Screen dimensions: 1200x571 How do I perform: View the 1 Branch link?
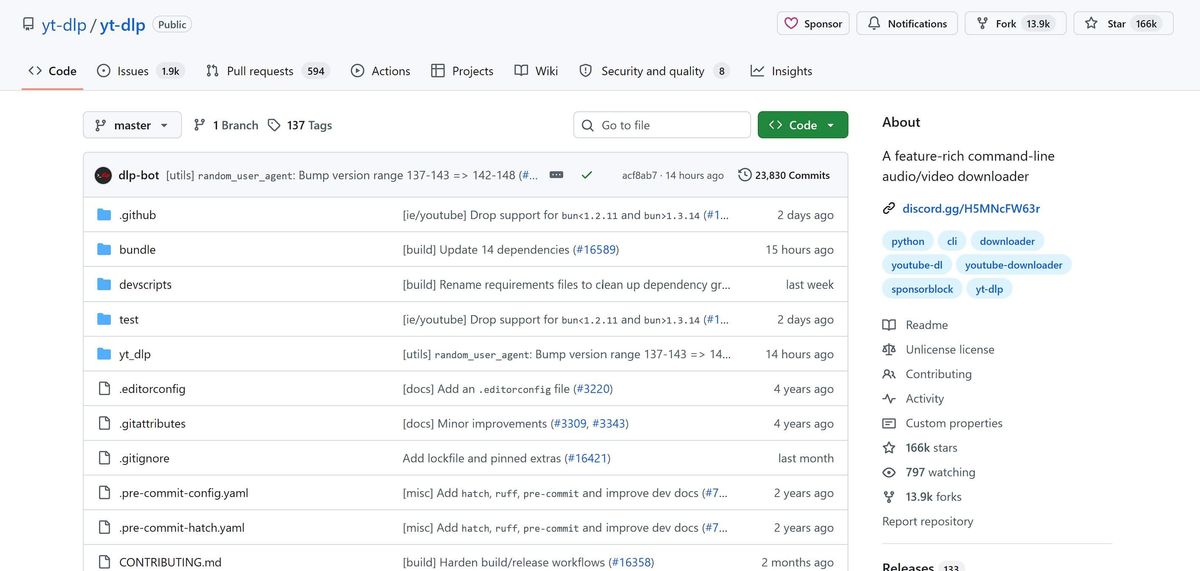tap(226, 125)
